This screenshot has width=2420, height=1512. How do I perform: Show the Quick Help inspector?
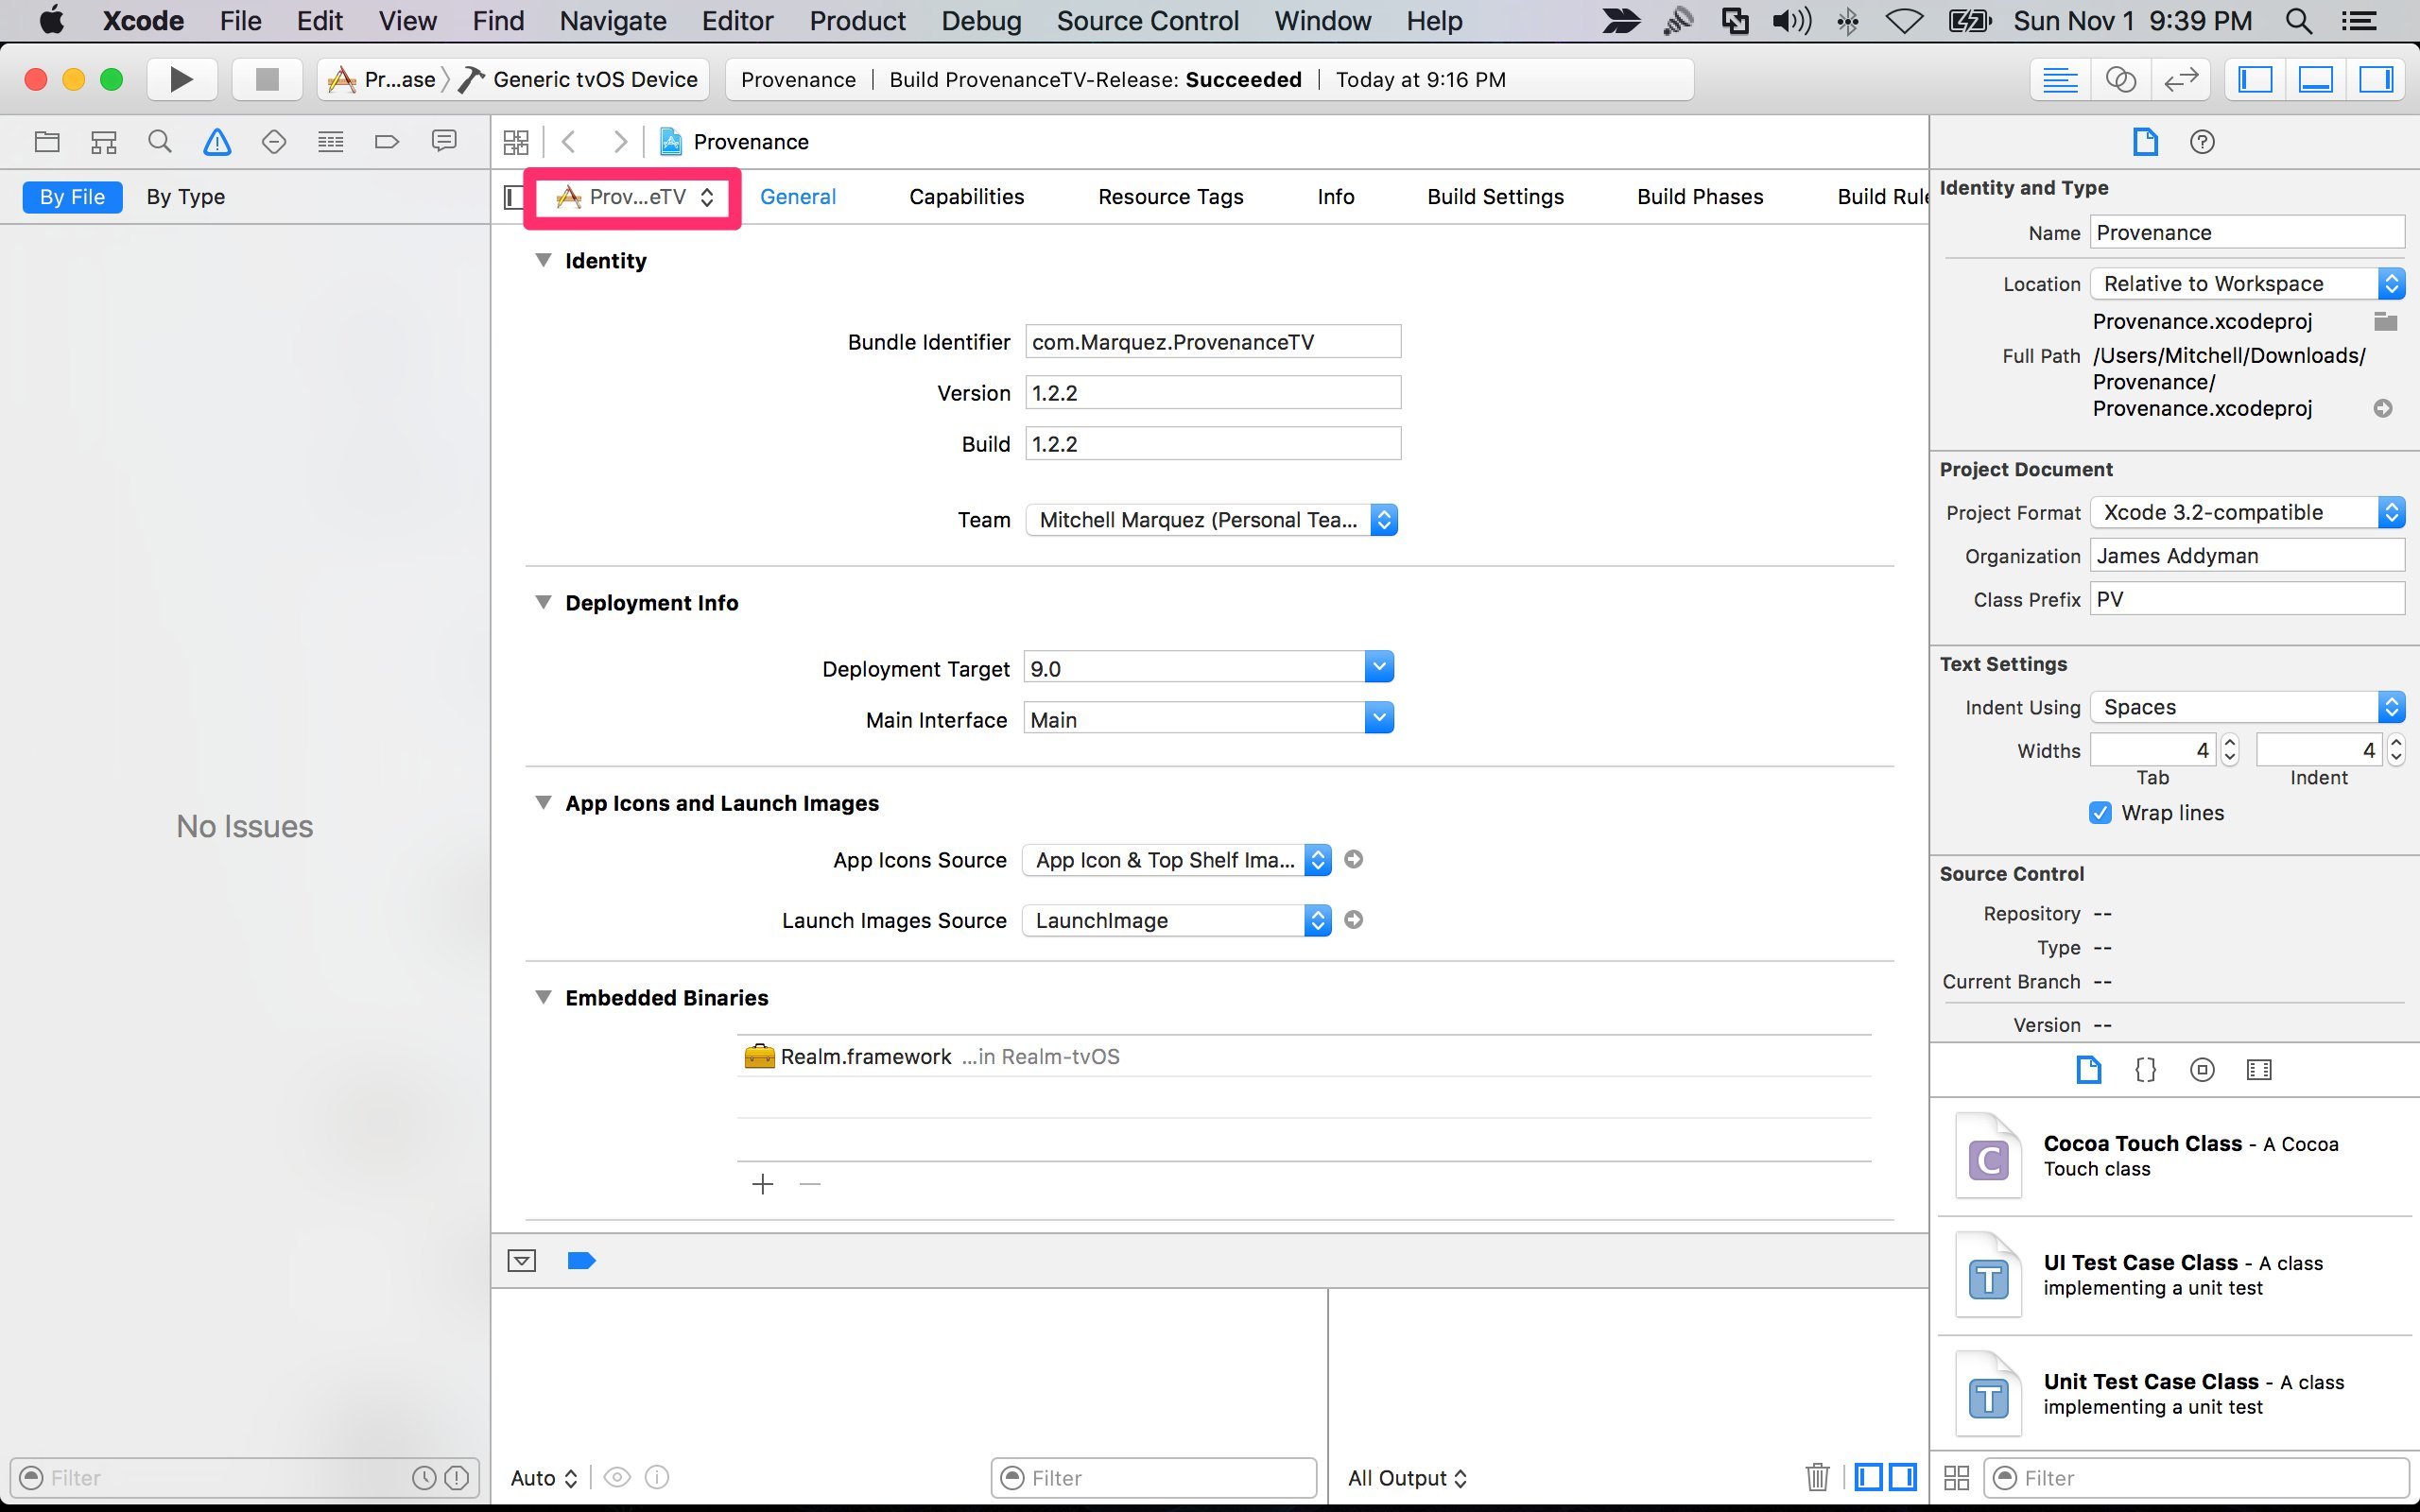pyautogui.click(x=2202, y=142)
